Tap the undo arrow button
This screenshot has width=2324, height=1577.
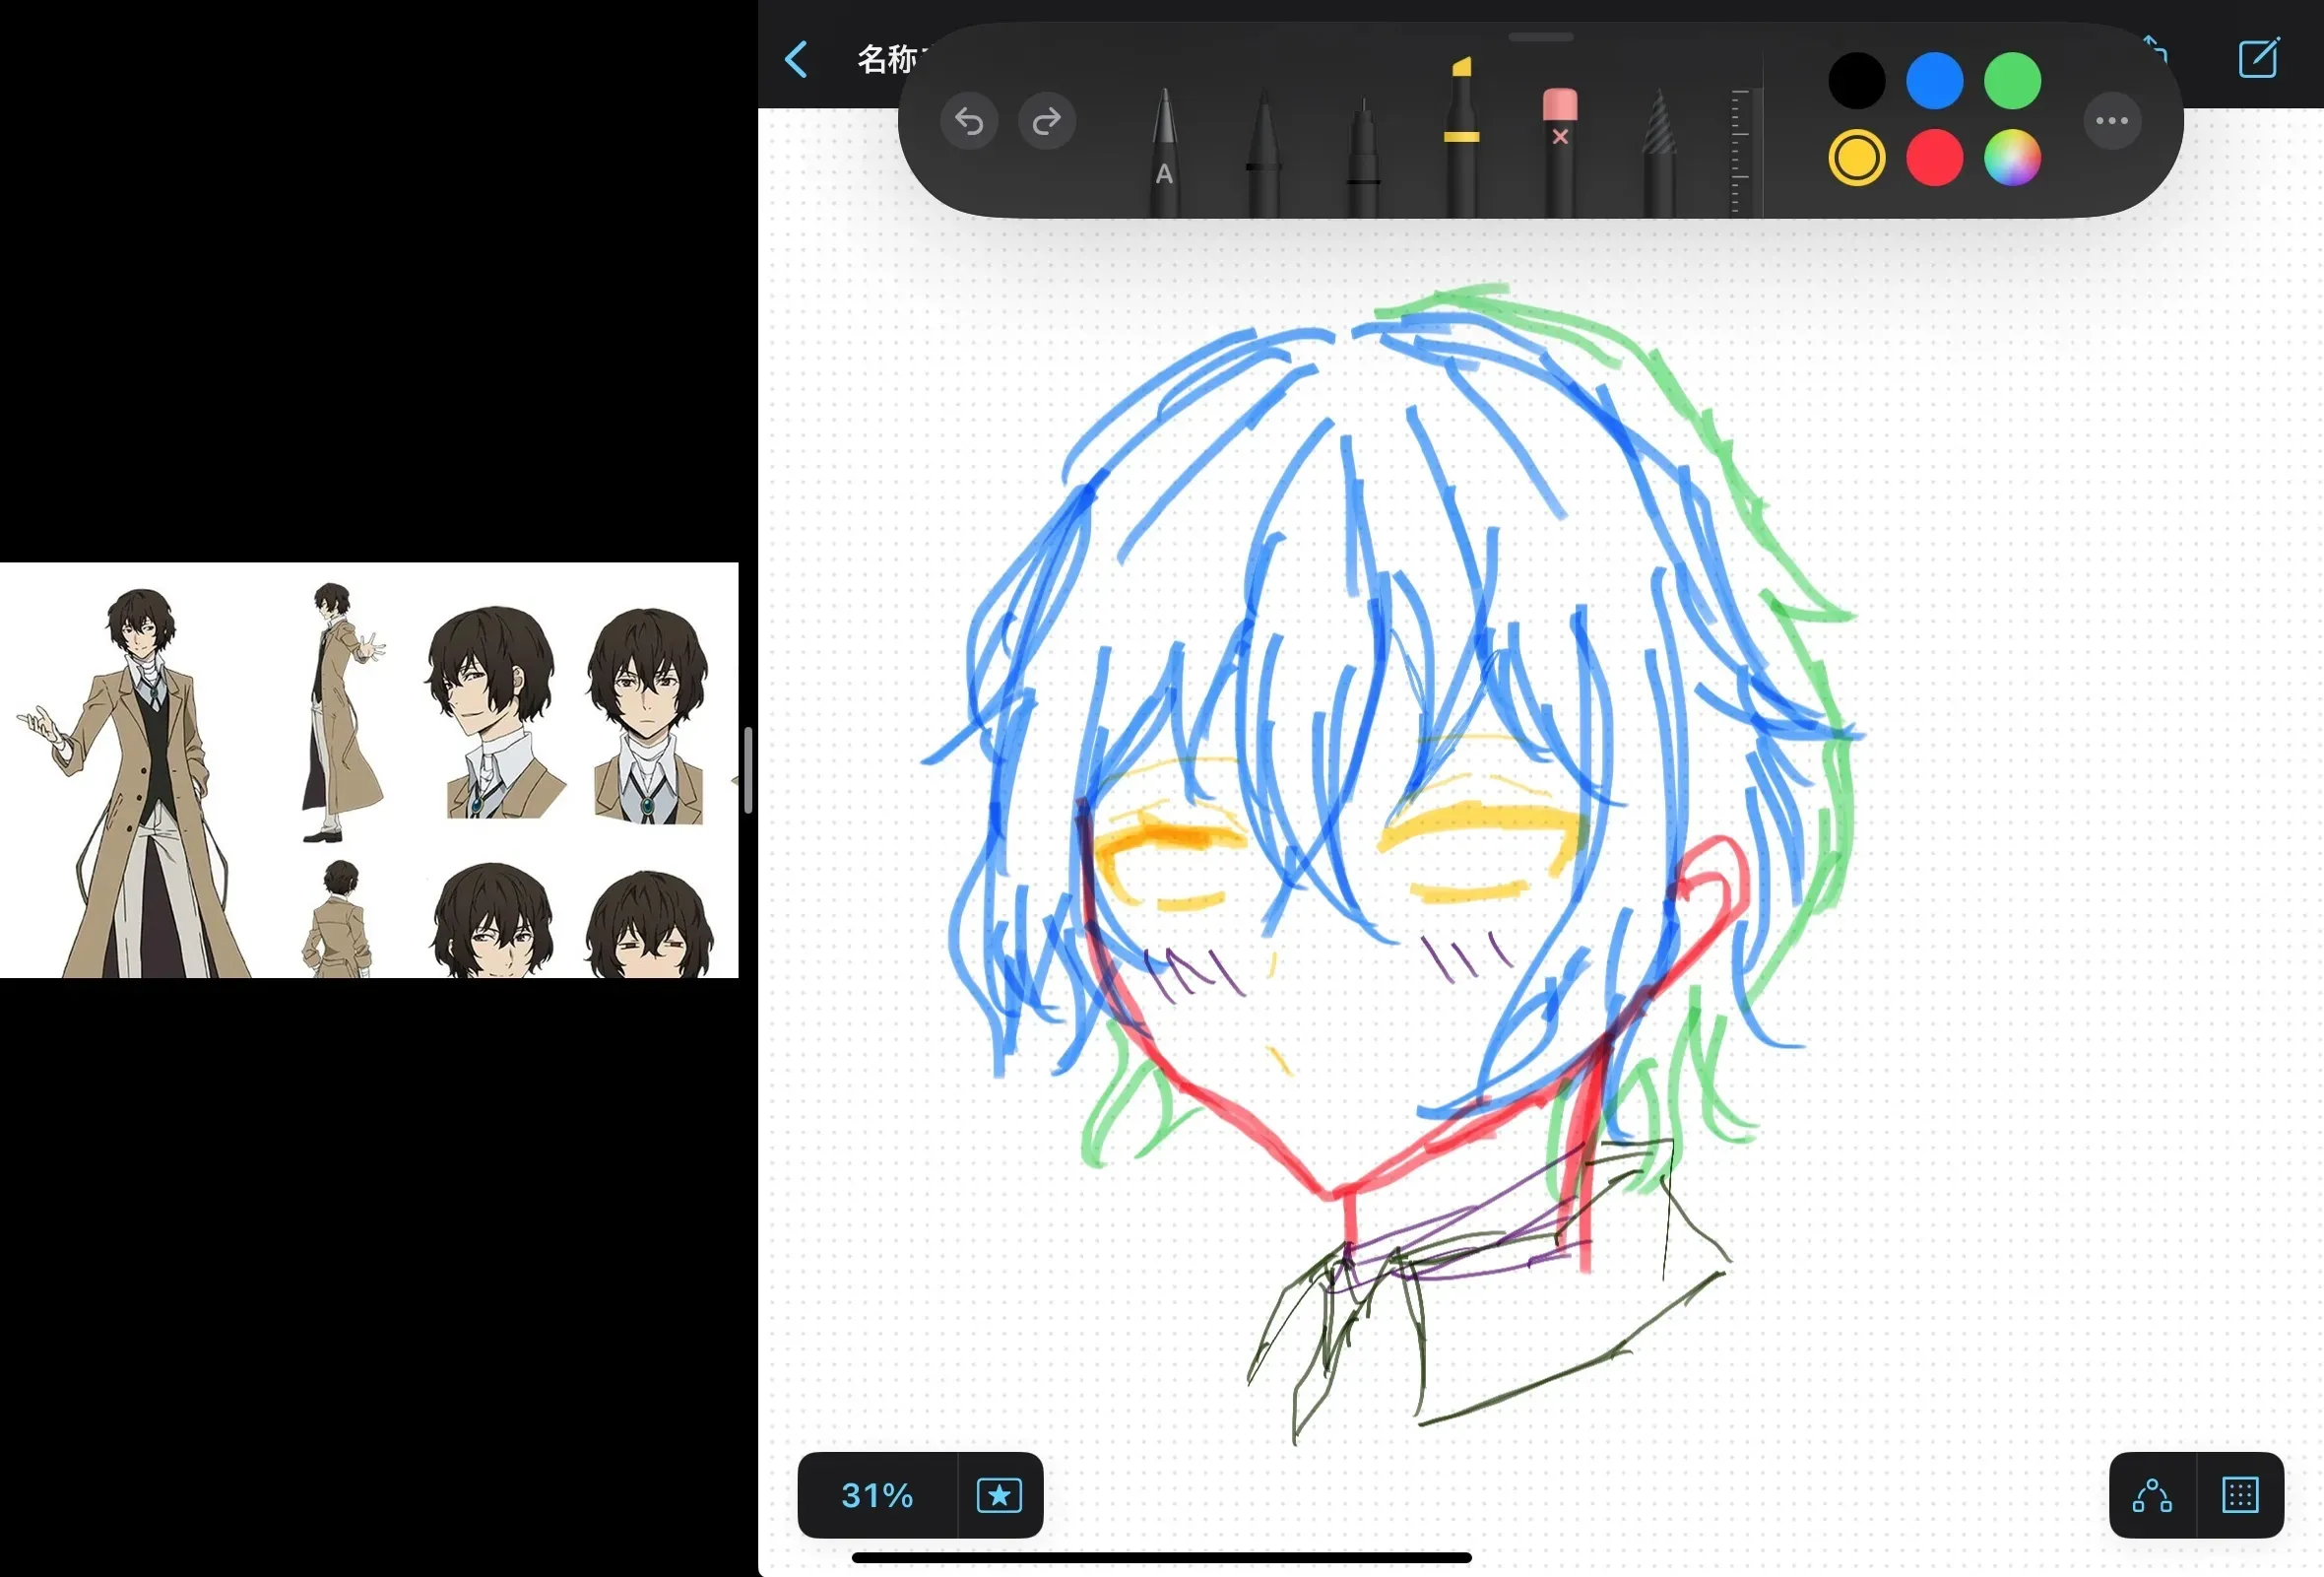(x=968, y=121)
